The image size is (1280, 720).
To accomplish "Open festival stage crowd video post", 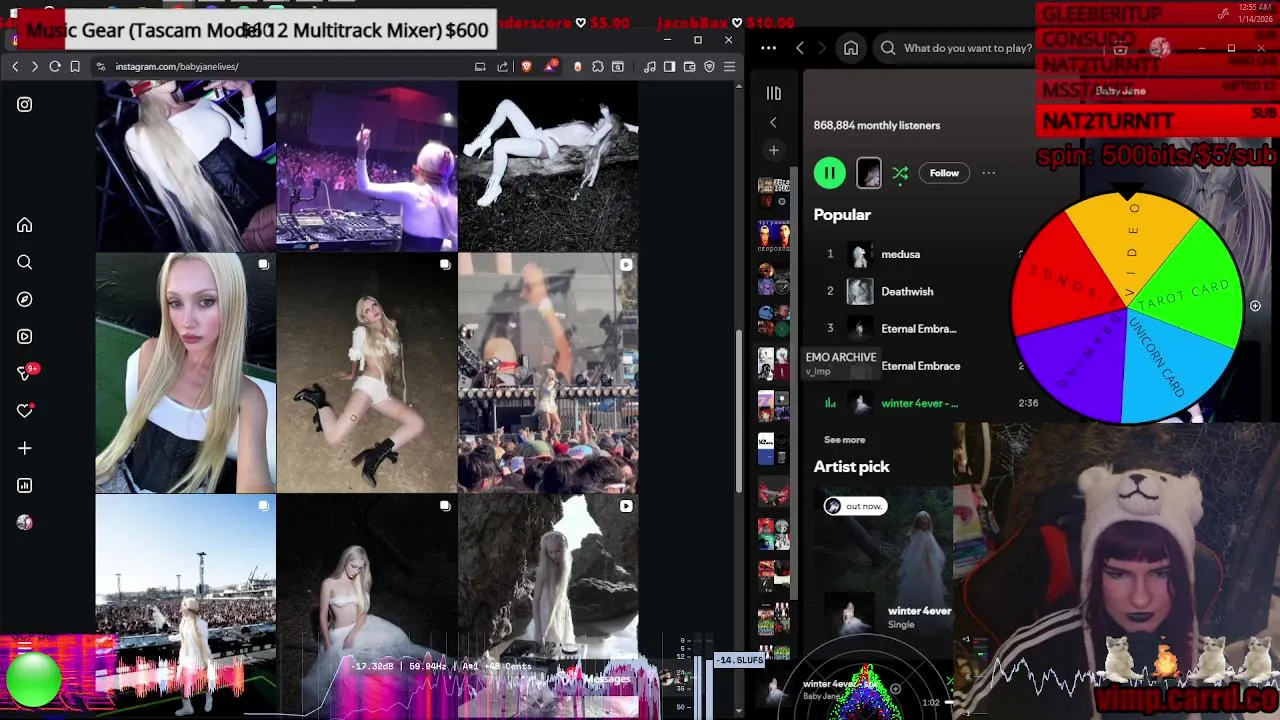I will coord(548,373).
